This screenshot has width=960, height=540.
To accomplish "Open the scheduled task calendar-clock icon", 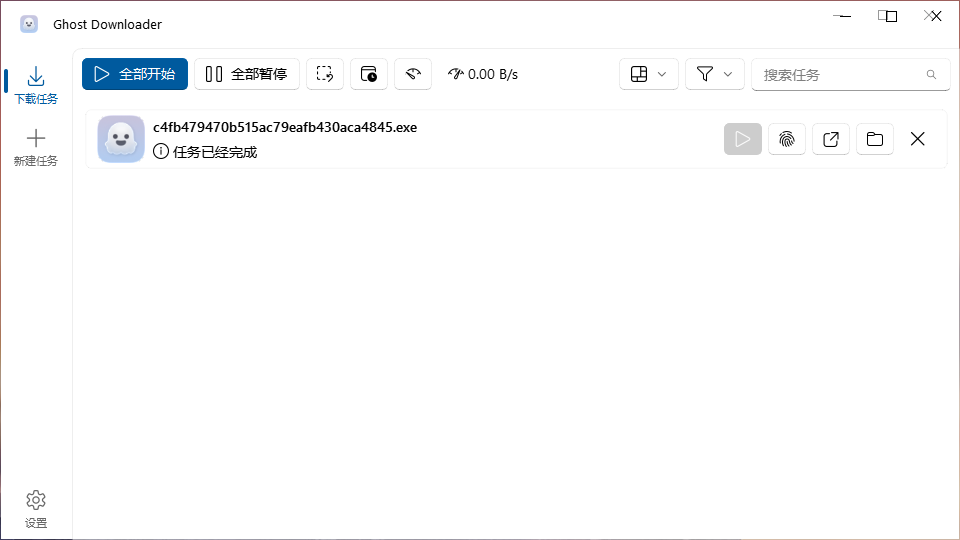I will click(369, 74).
